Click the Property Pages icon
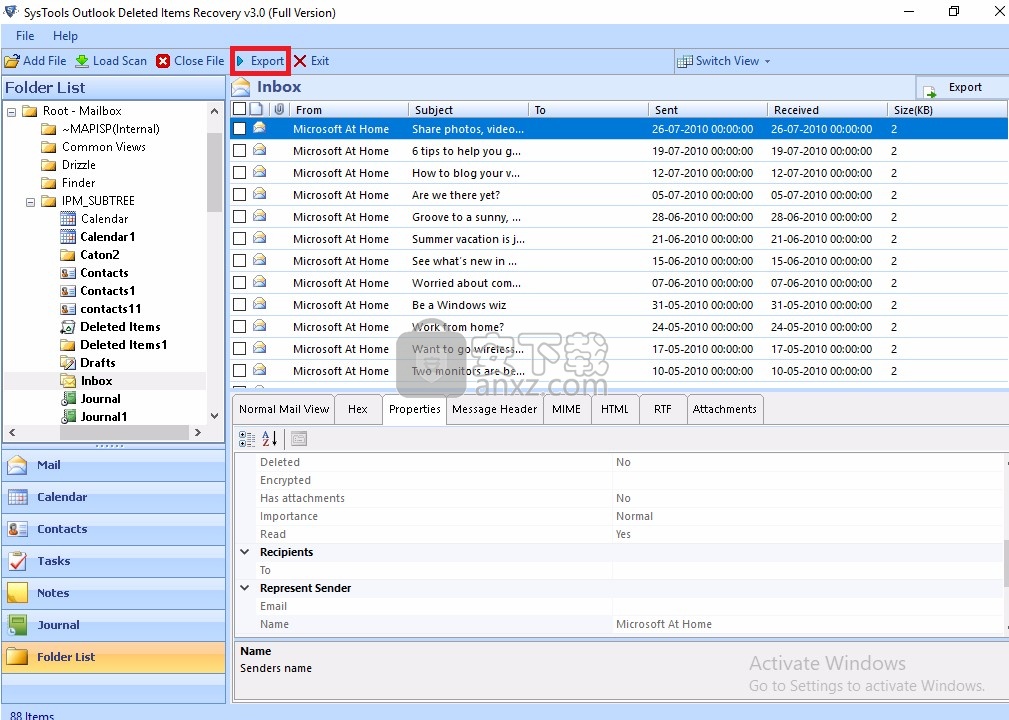The height and width of the screenshot is (720, 1009). [x=299, y=439]
